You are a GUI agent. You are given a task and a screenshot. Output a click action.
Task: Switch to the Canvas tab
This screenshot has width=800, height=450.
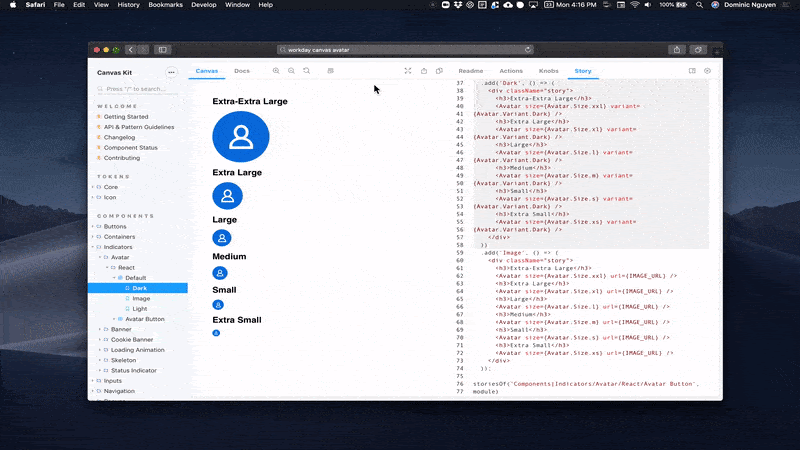[207, 71]
